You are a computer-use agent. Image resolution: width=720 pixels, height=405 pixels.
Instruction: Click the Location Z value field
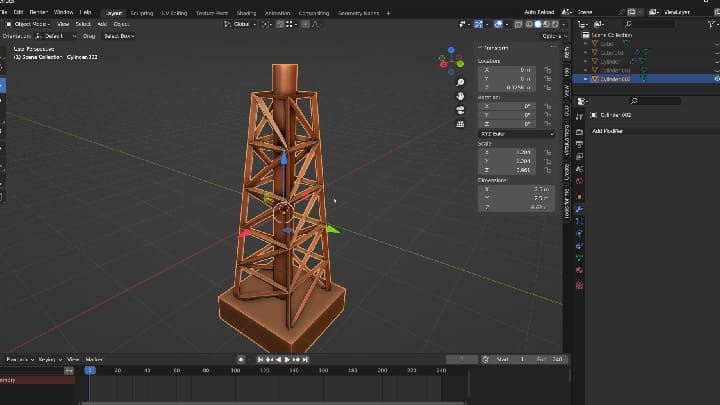click(507, 87)
